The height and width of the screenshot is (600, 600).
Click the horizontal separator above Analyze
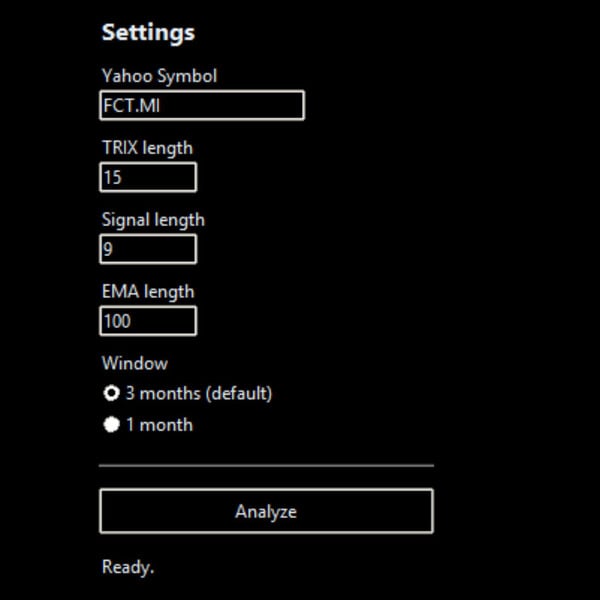click(x=266, y=465)
